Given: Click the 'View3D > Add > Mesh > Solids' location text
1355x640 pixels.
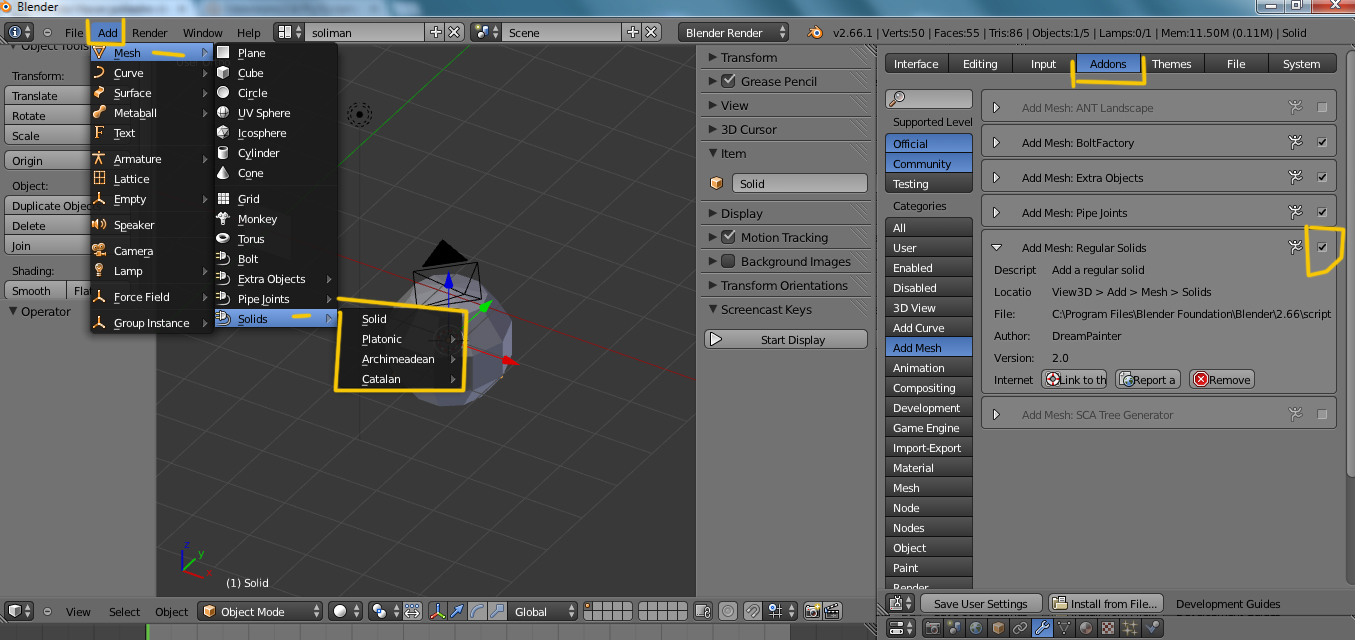Looking at the screenshot, I should point(1131,292).
